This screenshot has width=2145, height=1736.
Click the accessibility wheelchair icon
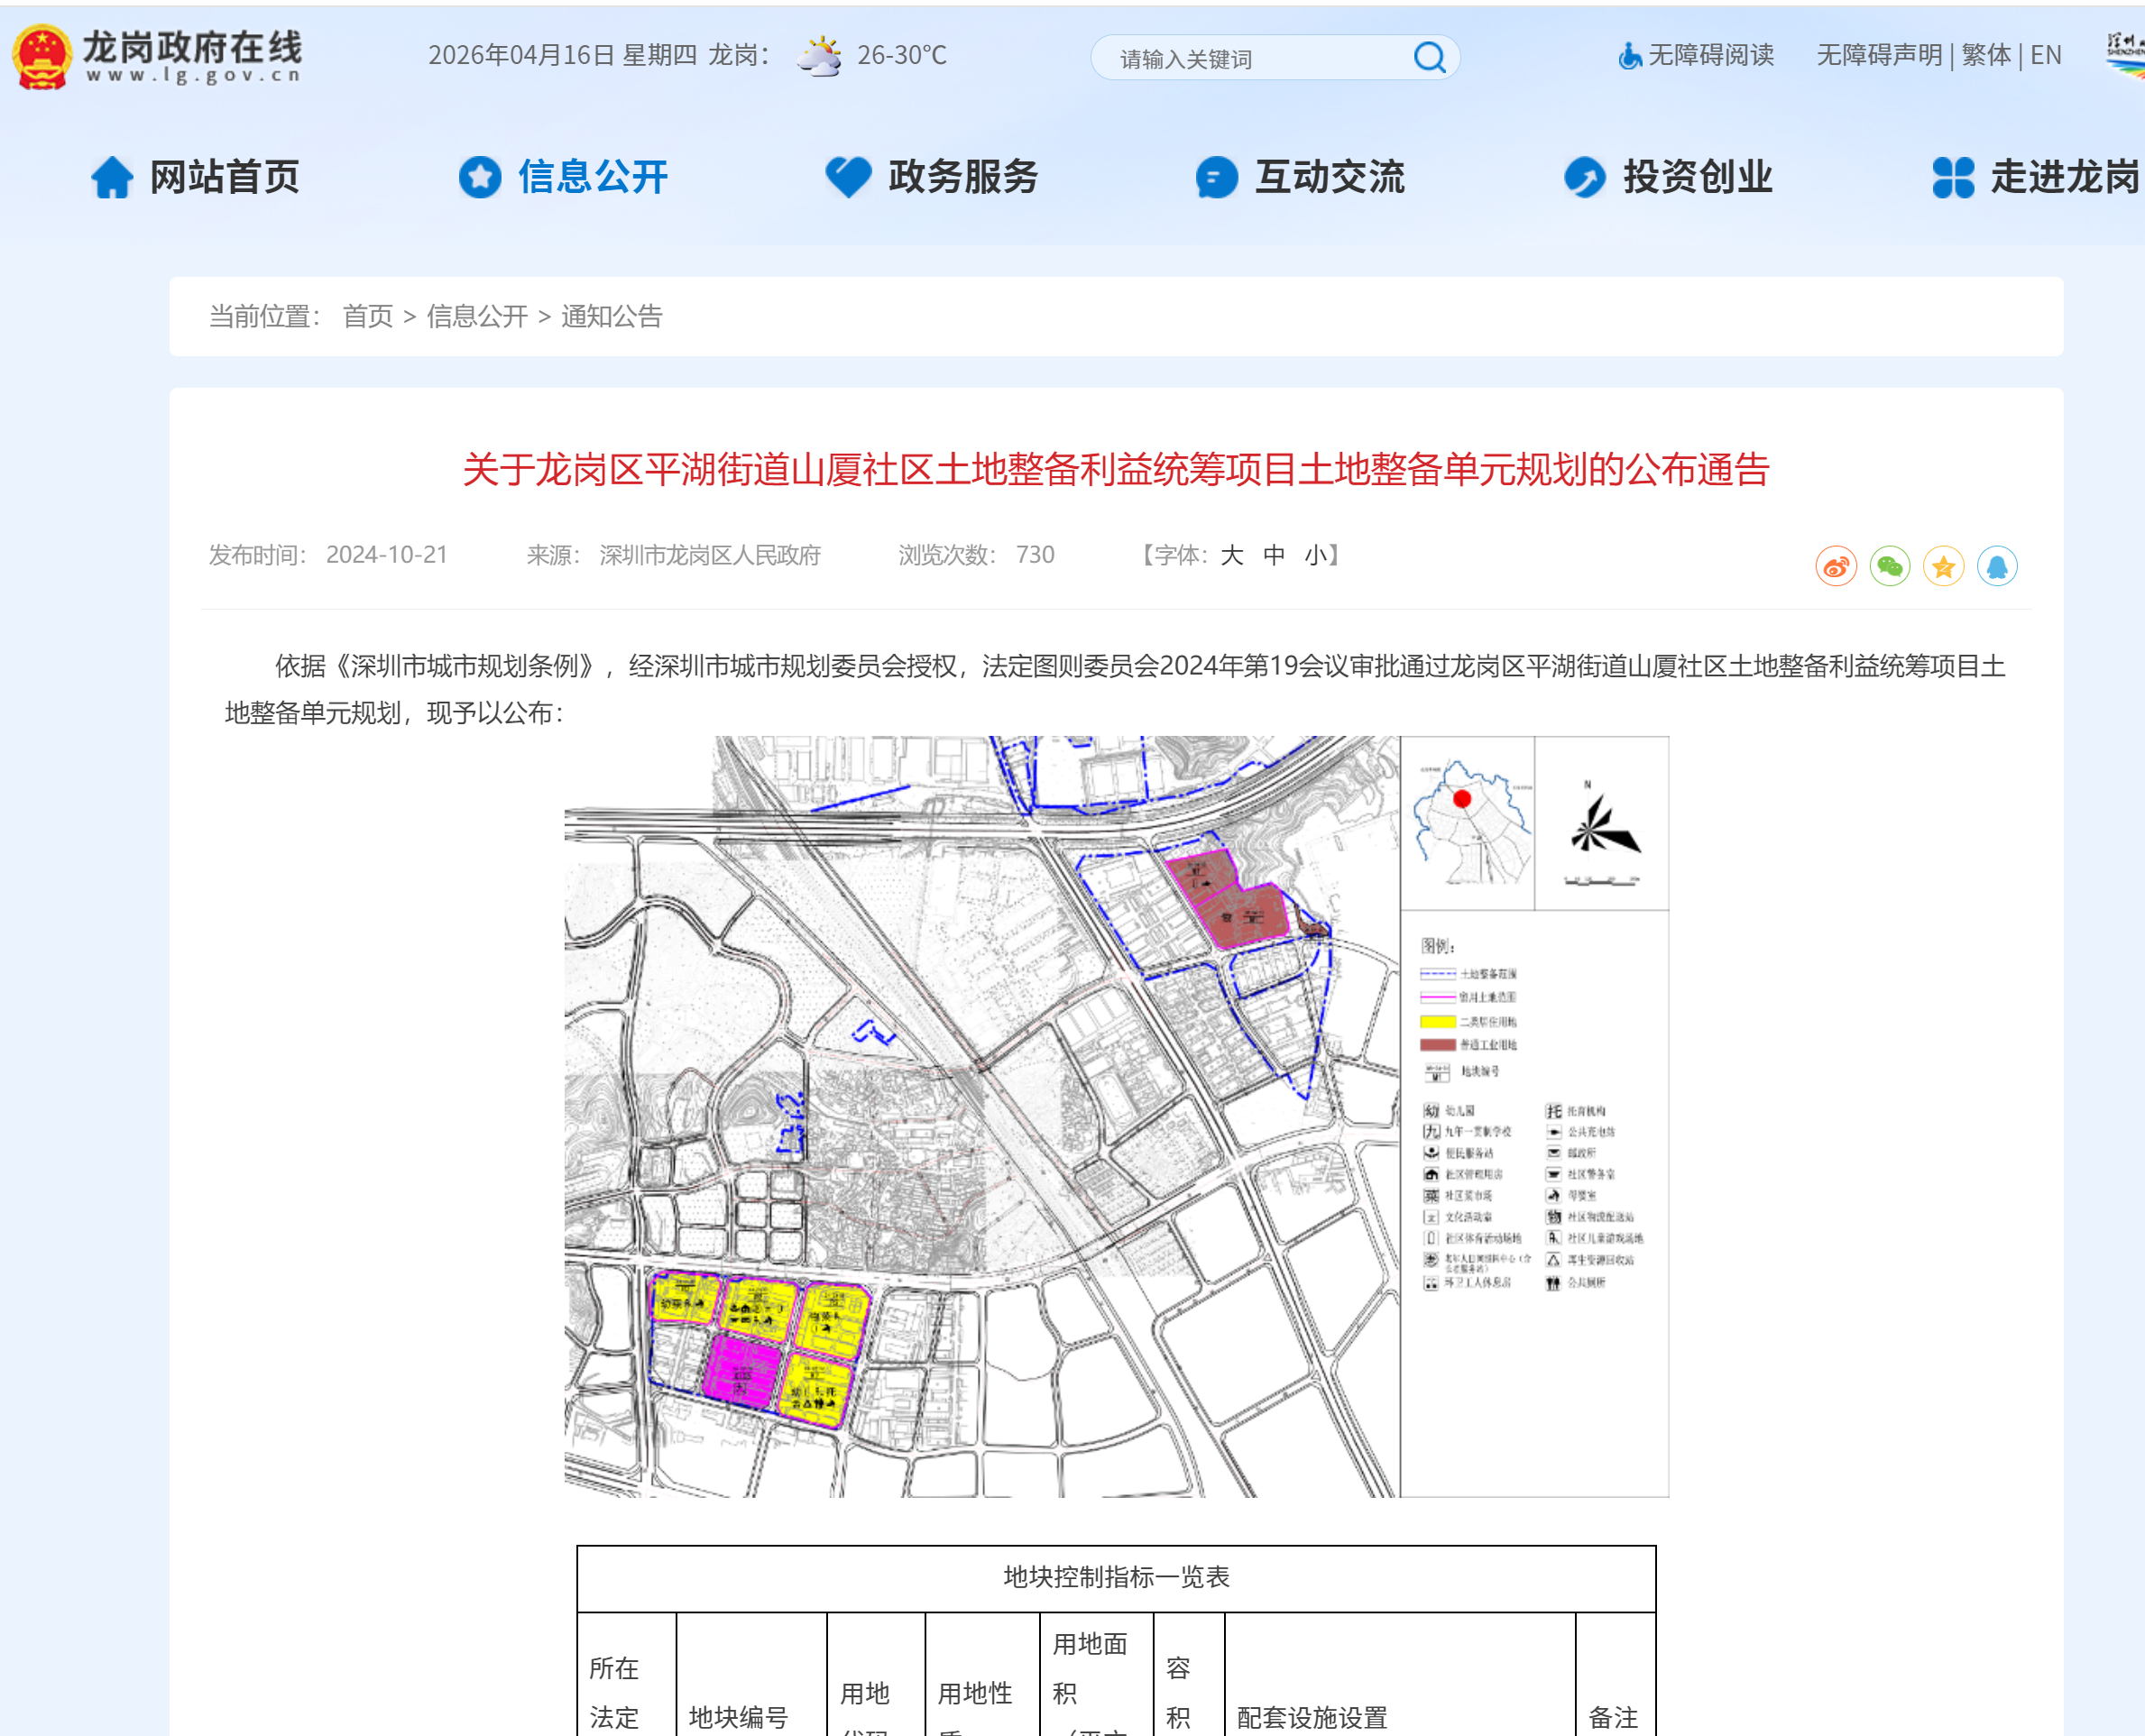point(1629,56)
